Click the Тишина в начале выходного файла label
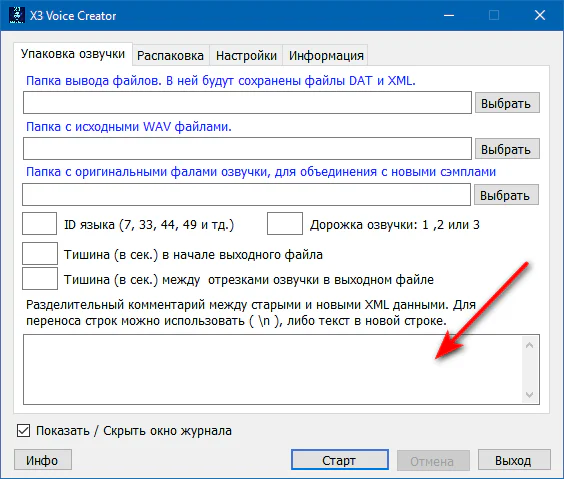 tap(193, 255)
